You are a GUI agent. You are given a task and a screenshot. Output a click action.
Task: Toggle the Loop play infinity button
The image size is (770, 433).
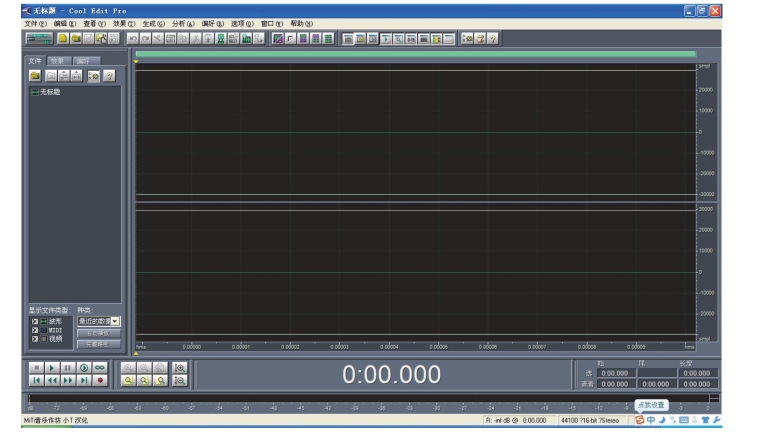[101, 367]
